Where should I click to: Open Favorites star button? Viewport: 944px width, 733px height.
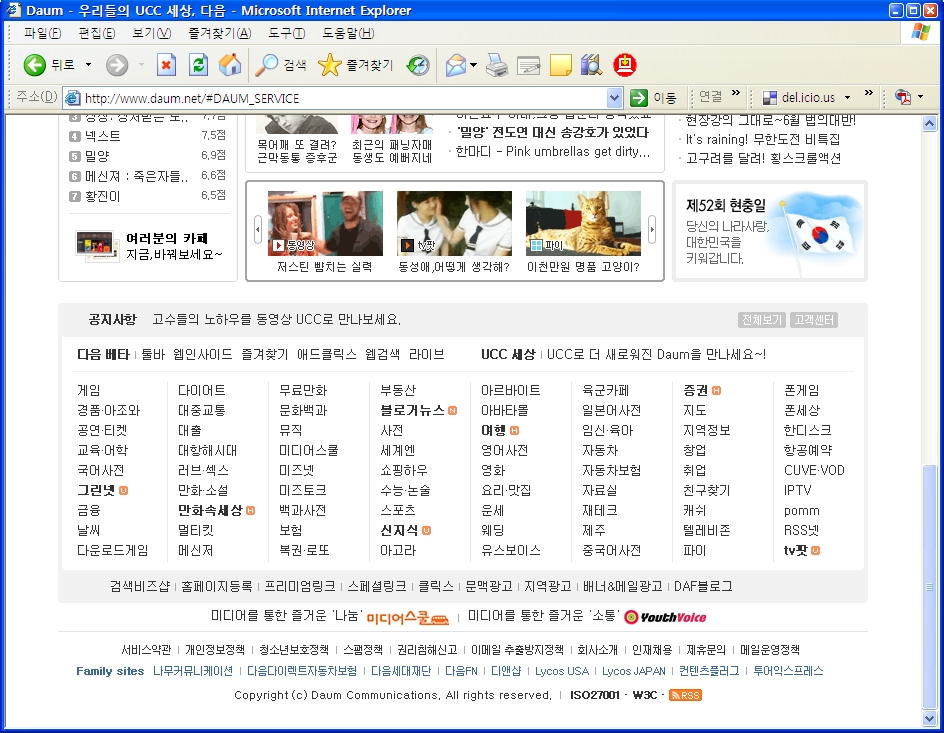[329, 65]
